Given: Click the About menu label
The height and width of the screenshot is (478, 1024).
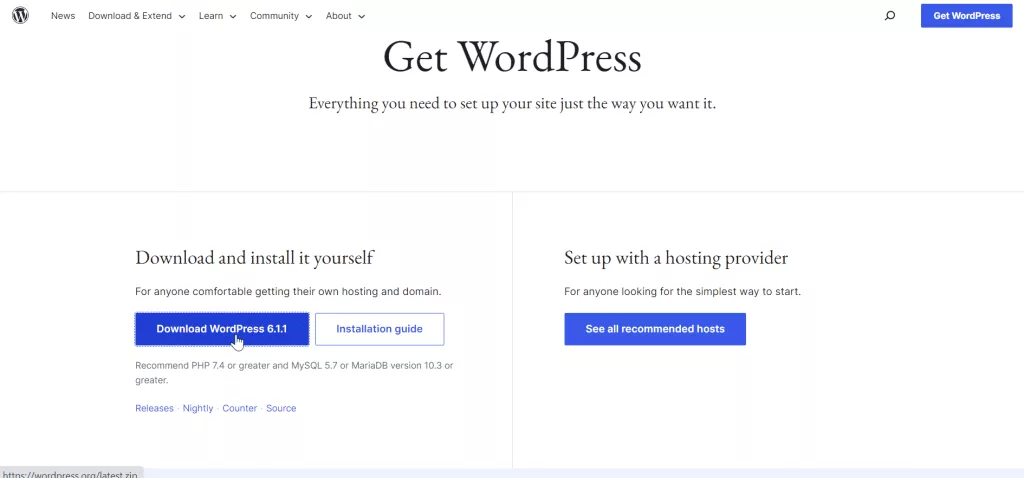Looking at the screenshot, I should point(338,16).
